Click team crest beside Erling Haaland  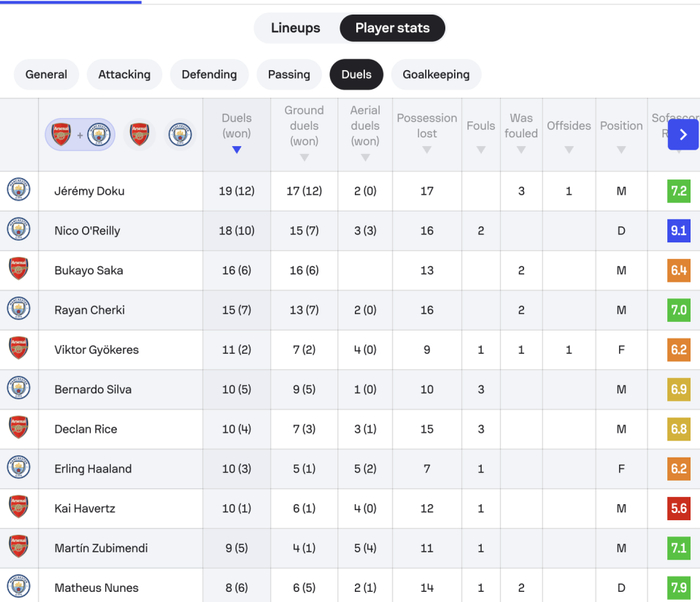tap(19, 468)
